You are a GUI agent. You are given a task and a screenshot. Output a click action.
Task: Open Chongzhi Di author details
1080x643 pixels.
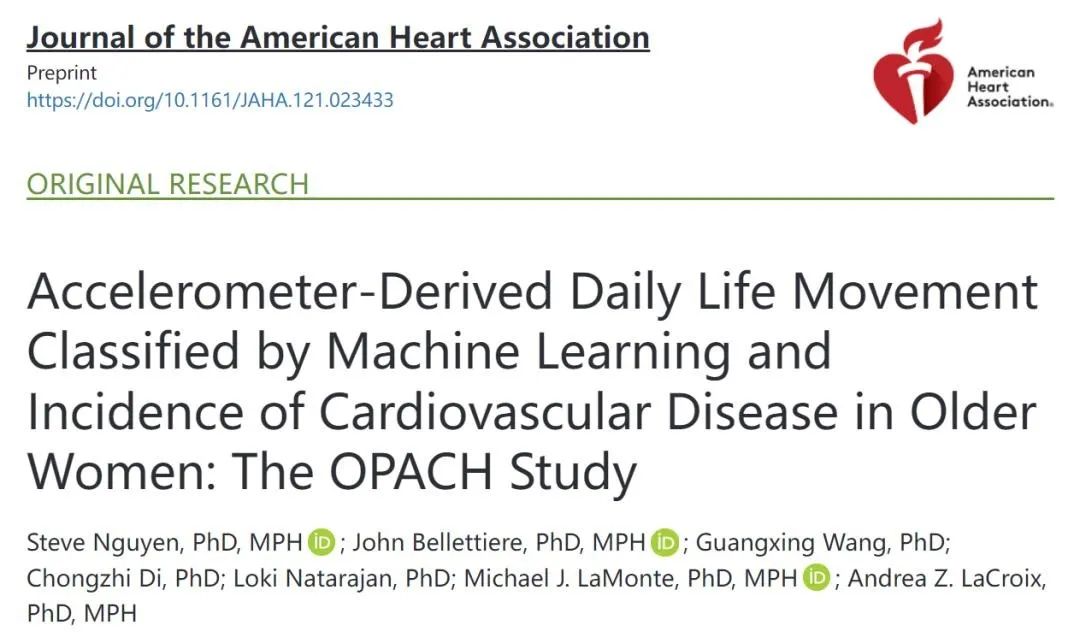(87, 577)
